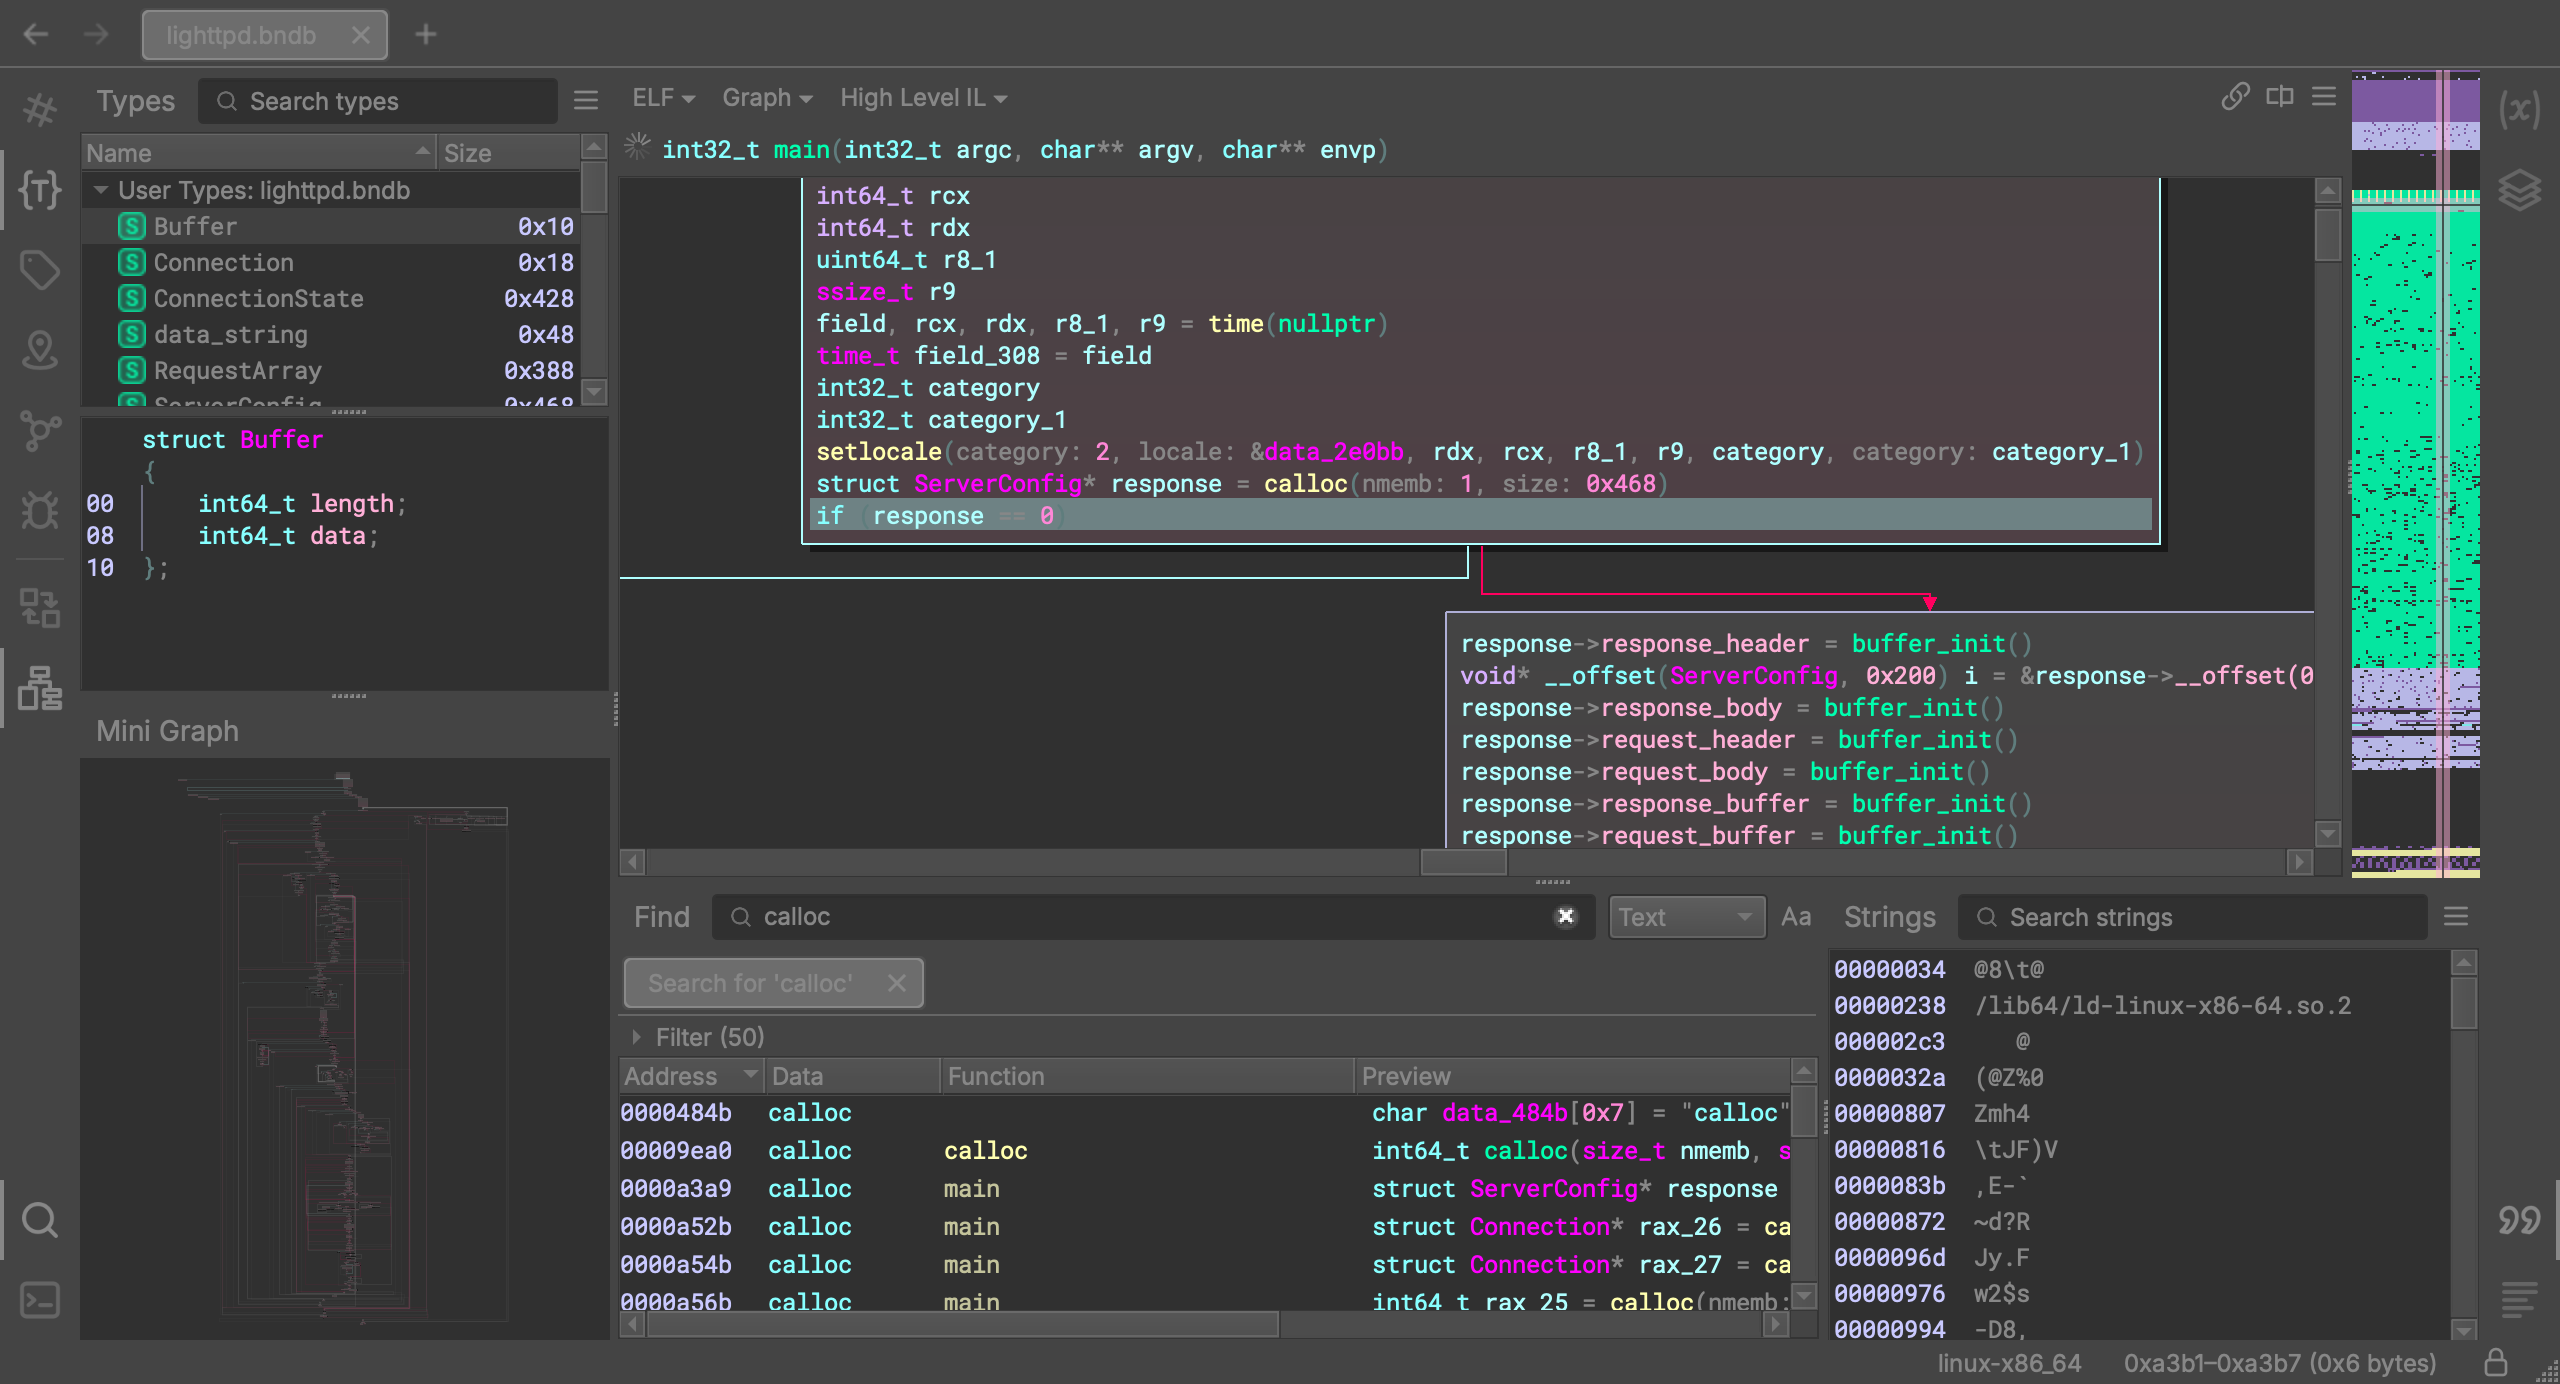Open the Types panel hamburger menu
The height and width of the screenshot is (1384, 2560).
click(x=586, y=100)
